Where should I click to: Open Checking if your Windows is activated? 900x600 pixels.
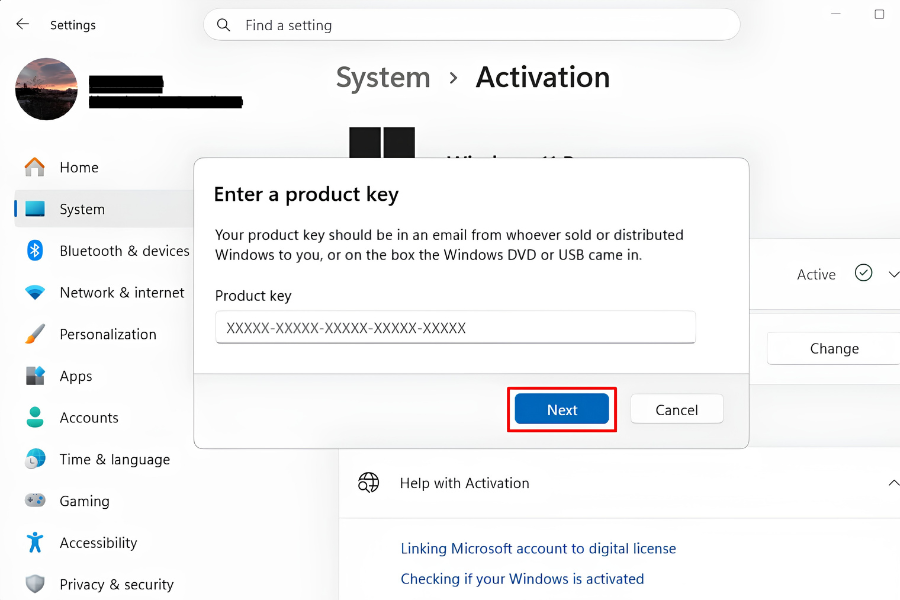(522, 579)
